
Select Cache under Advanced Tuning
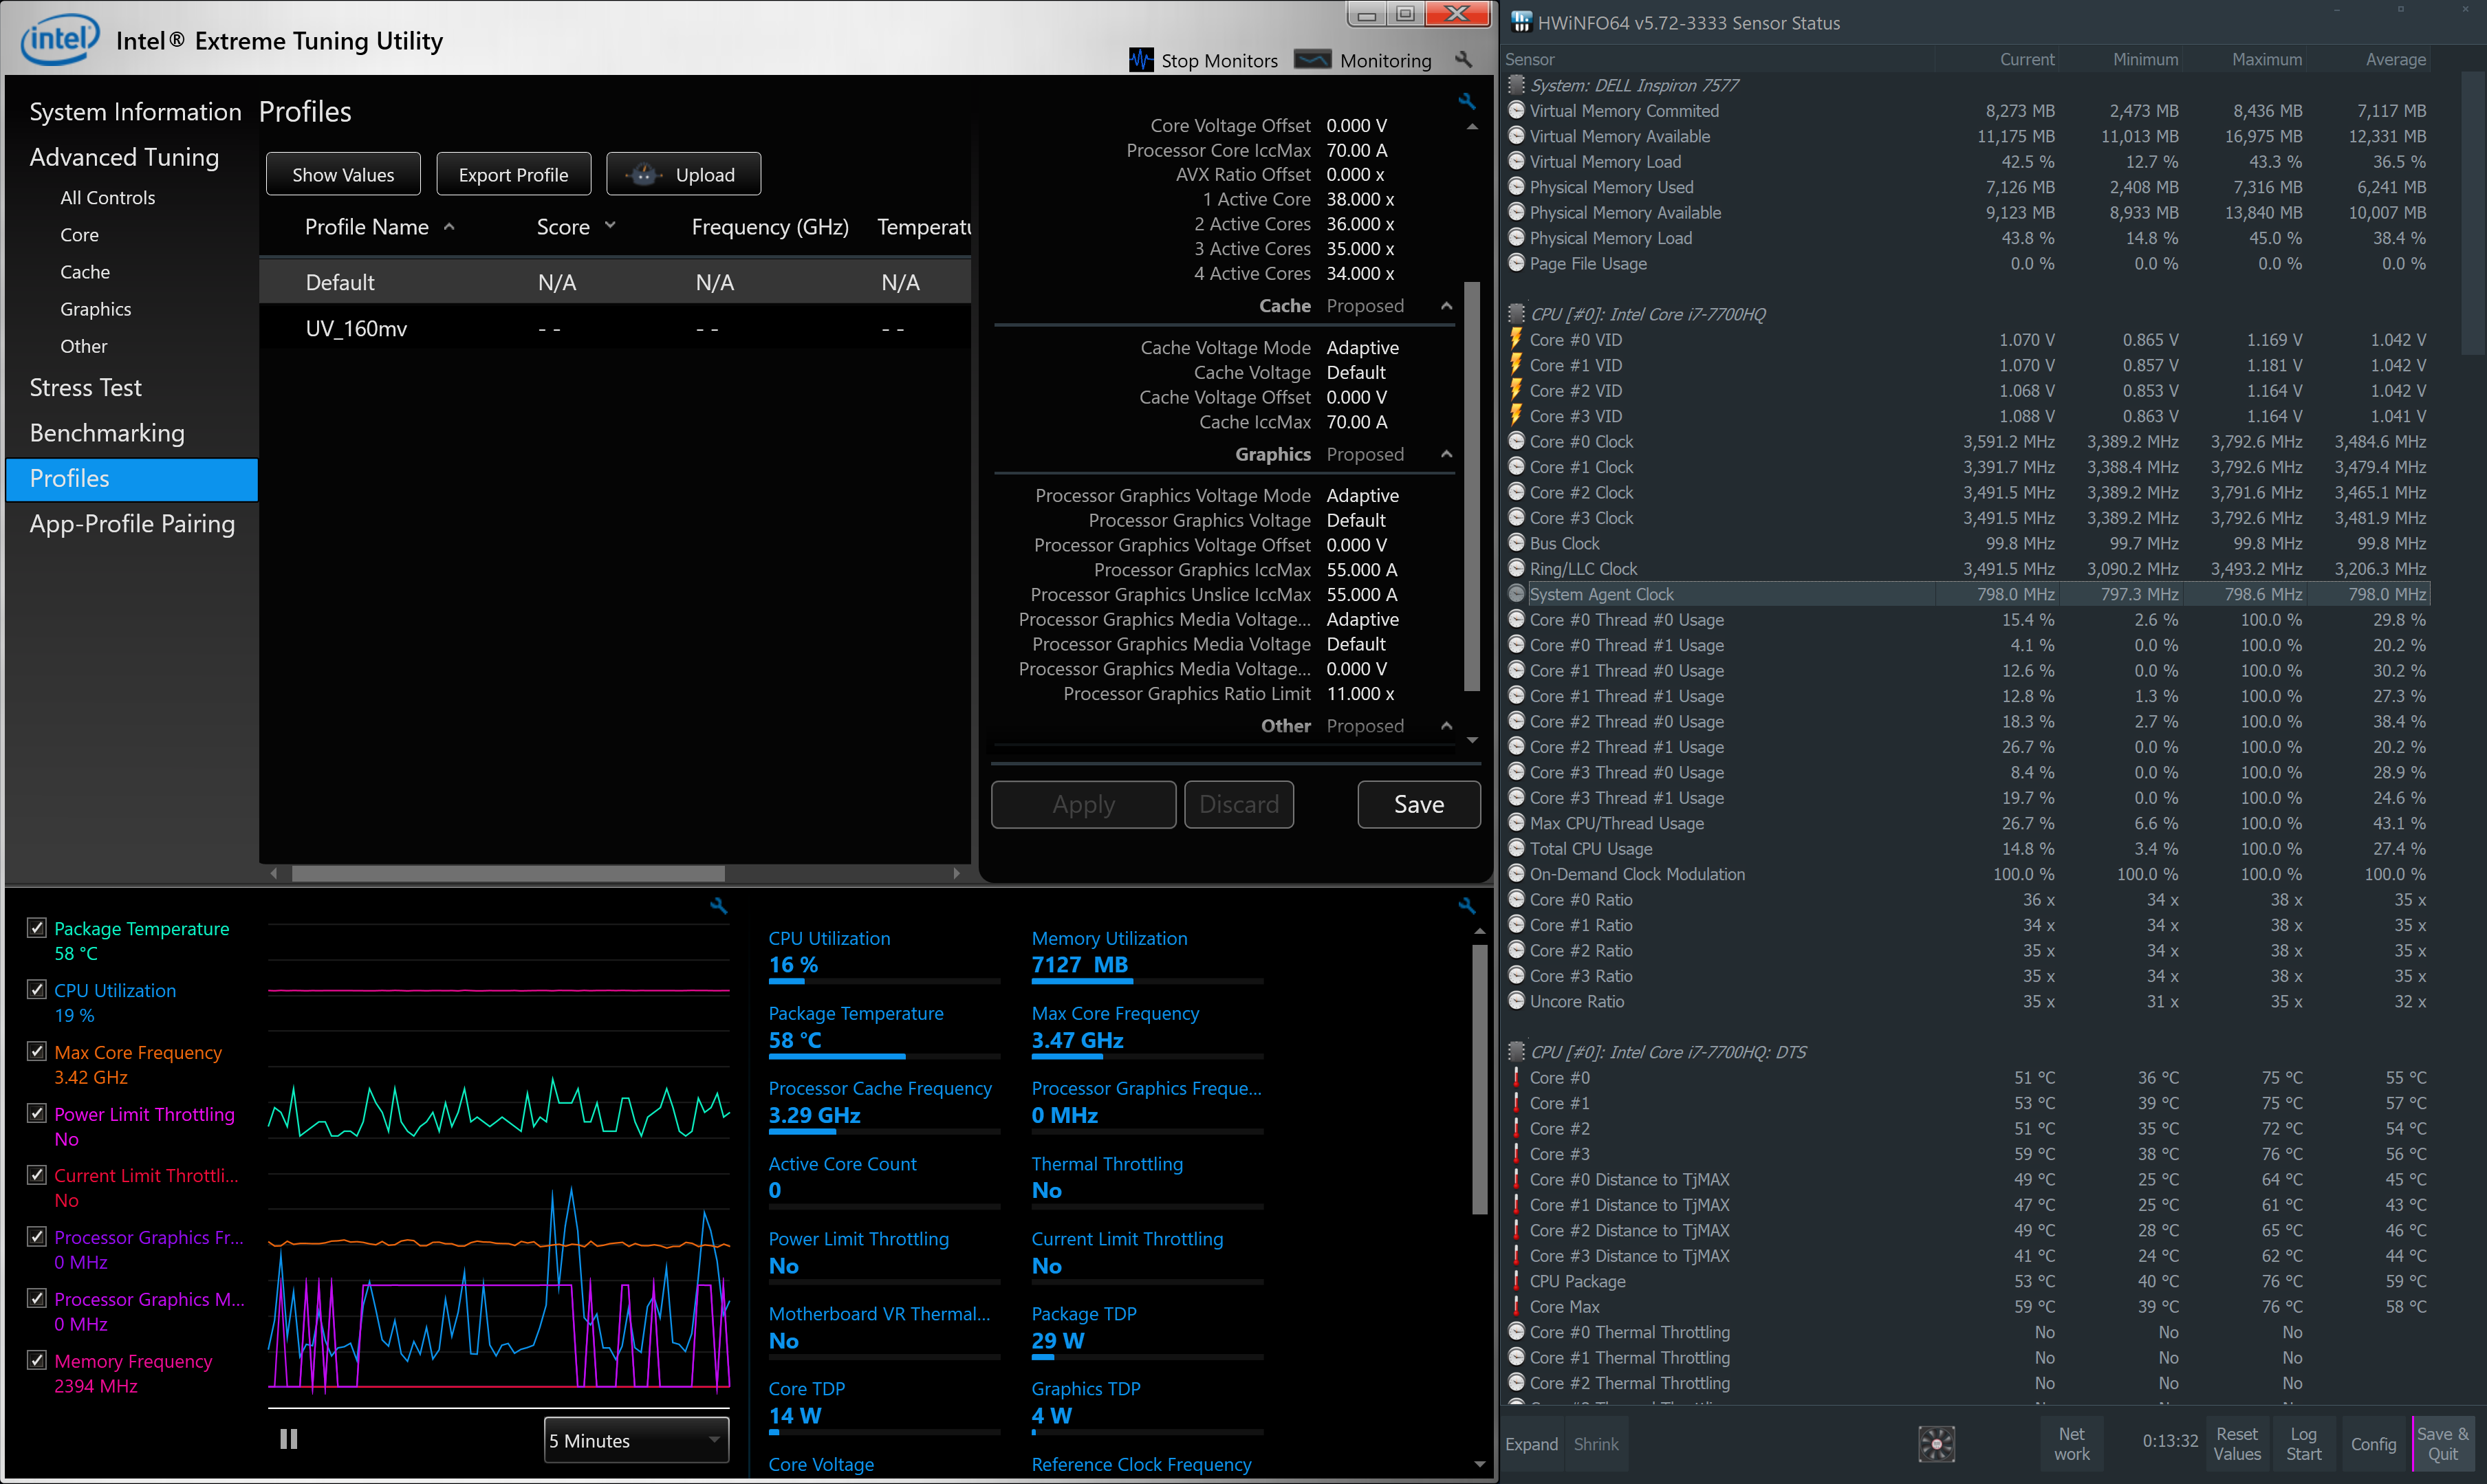pos(84,271)
